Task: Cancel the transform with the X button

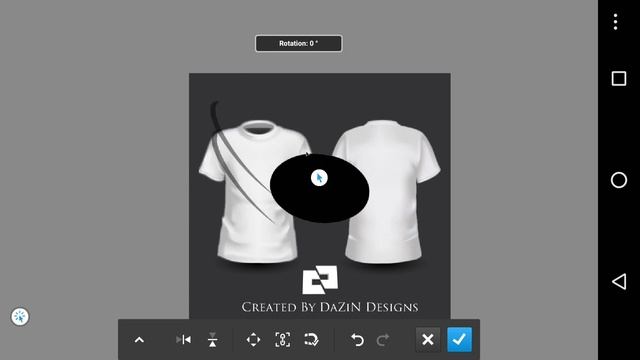Action: click(x=428, y=339)
